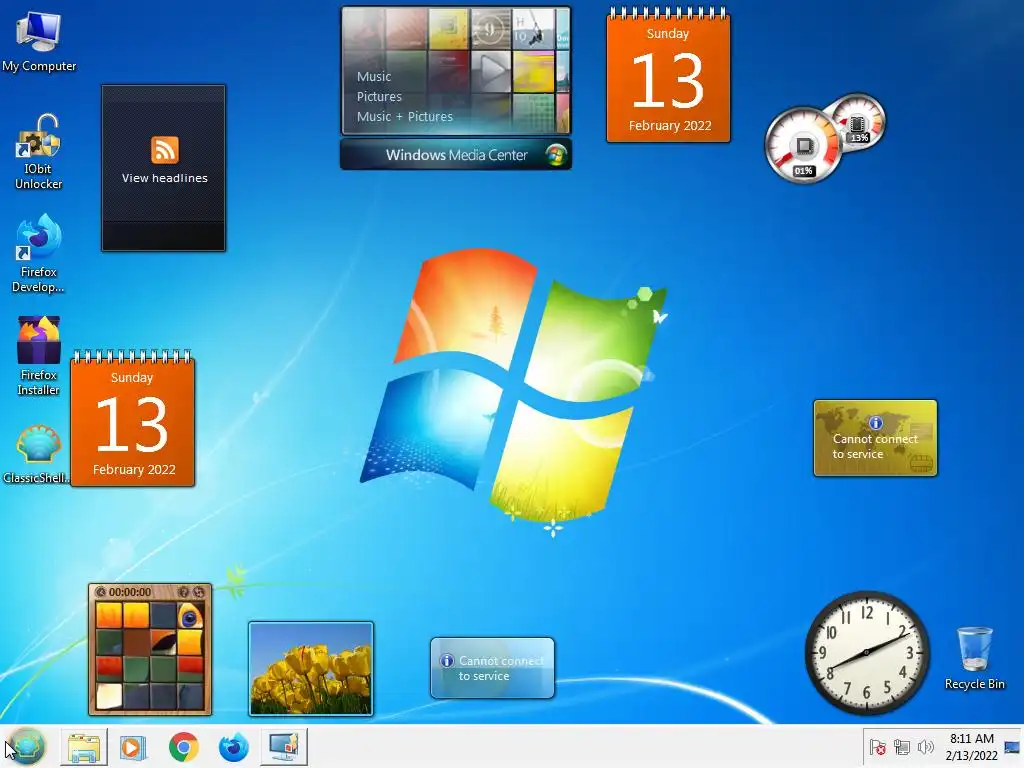Move the puzzle tile showing the black beak tip
The width and height of the screenshot is (1024, 768).
[163, 642]
